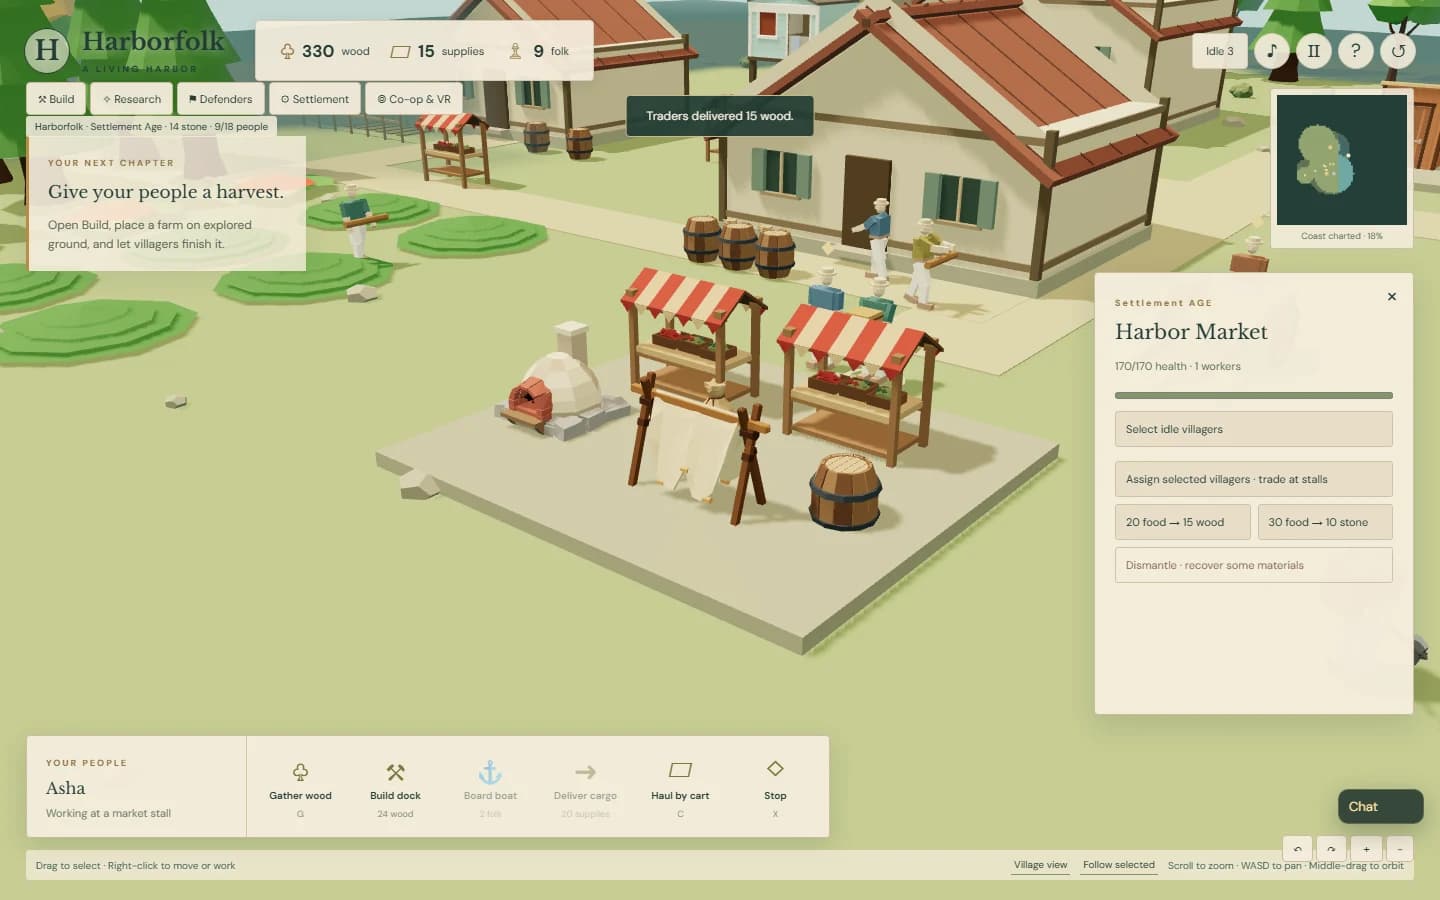Zoom in with the plus button
The image size is (1440, 900).
[1366, 848]
